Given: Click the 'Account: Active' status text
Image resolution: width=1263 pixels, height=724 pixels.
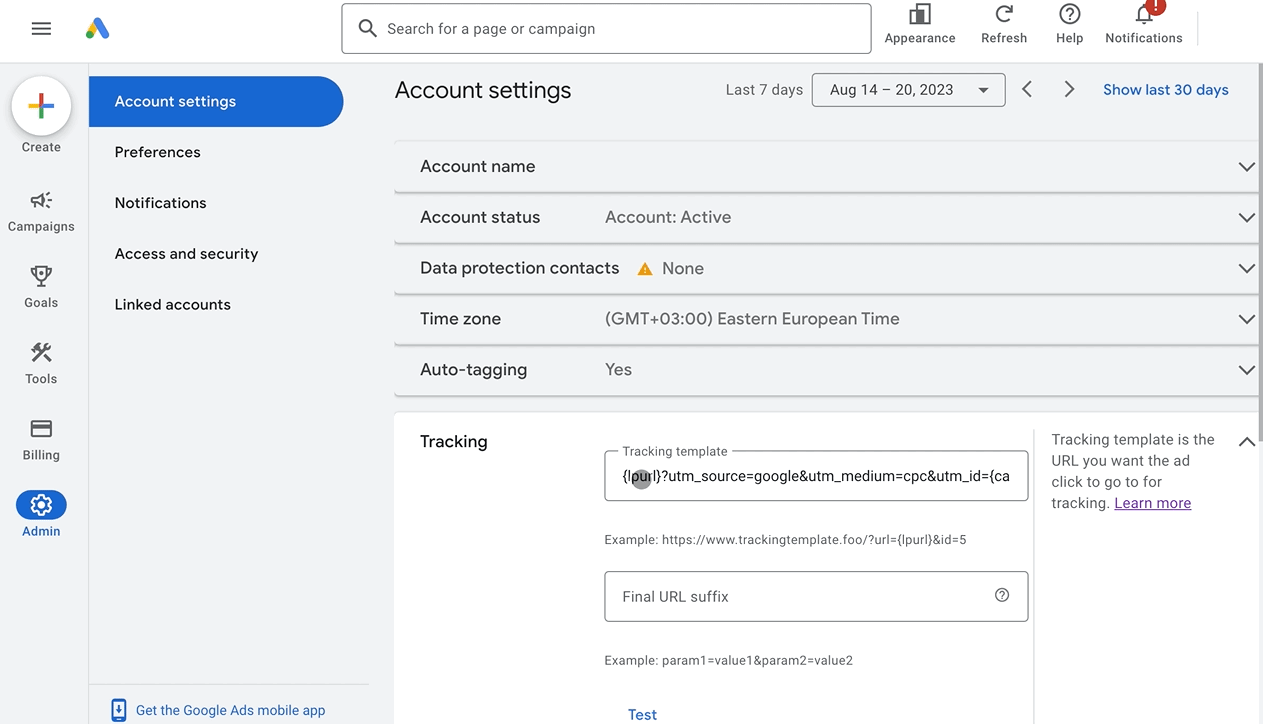Looking at the screenshot, I should tap(668, 217).
